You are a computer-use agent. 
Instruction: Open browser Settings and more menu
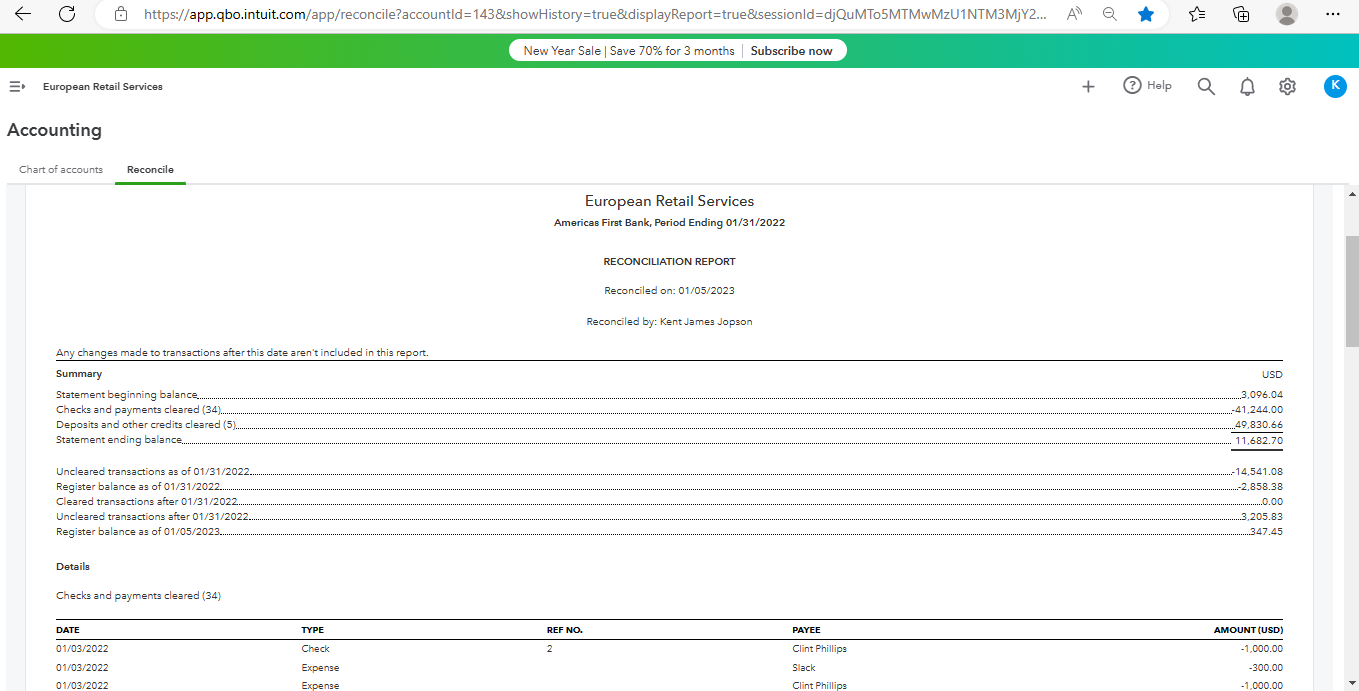click(1332, 14)
